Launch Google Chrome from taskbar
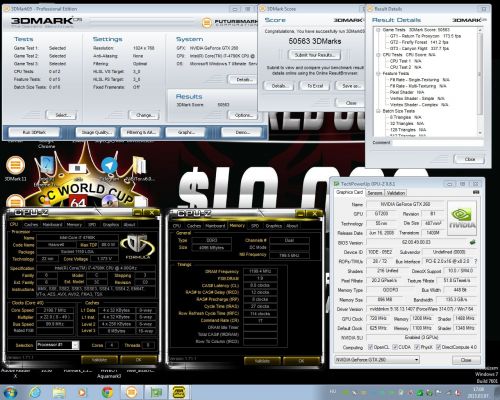 pos(107,392)
